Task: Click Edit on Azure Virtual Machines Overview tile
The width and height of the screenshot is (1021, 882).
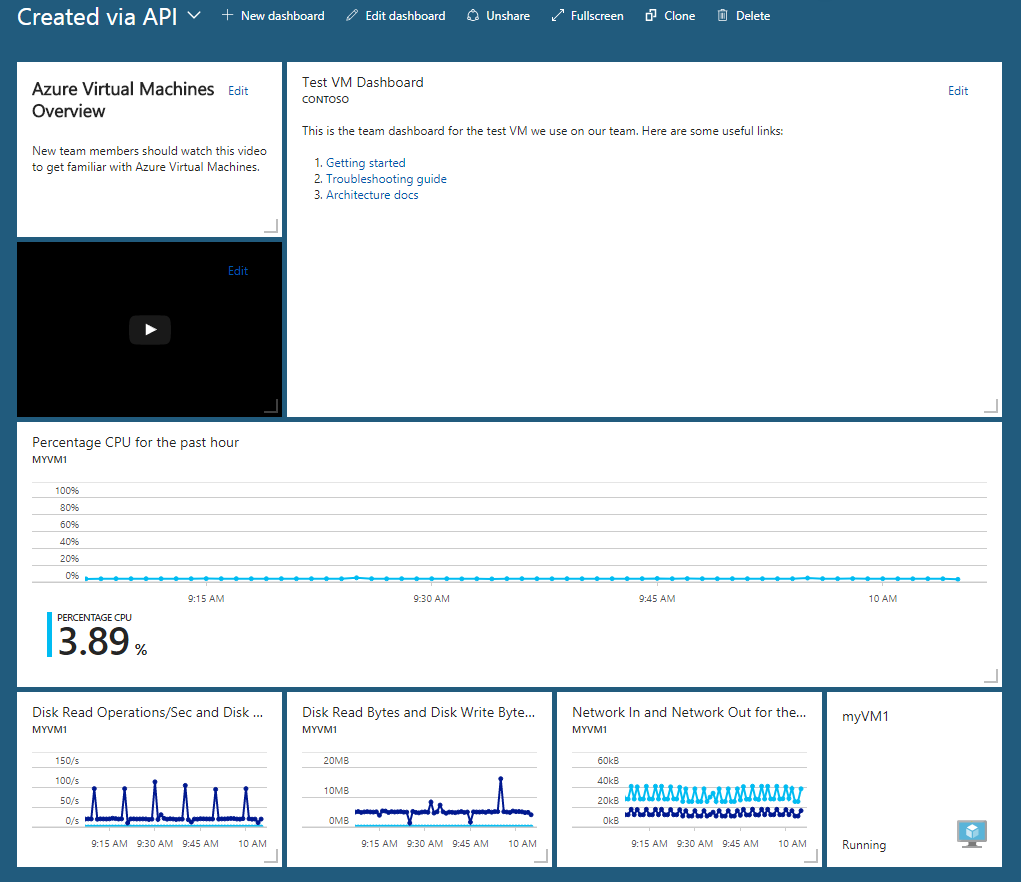Action: 238,91
